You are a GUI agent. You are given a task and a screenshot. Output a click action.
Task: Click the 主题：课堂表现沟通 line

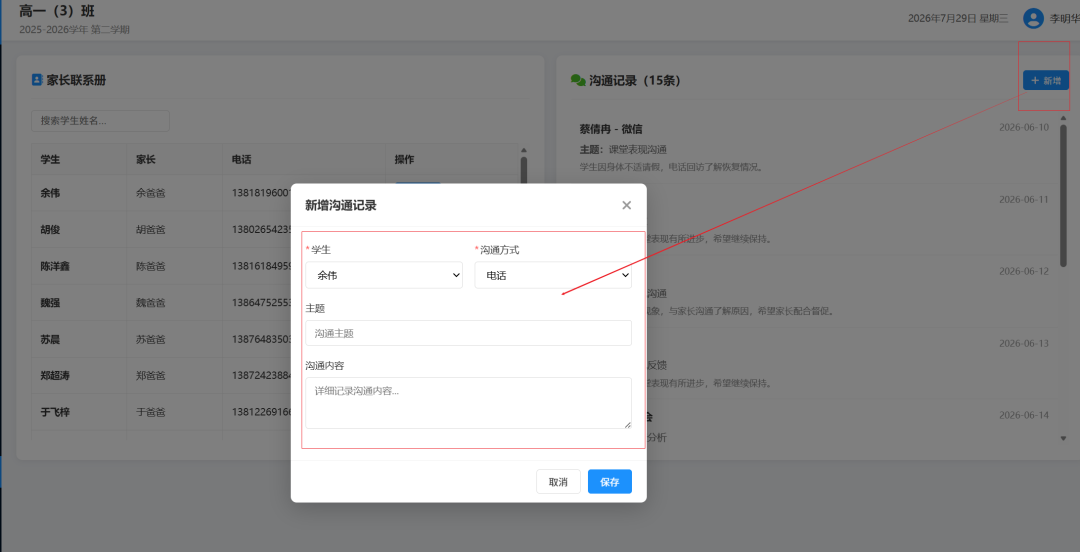click(x=623, y=150)
